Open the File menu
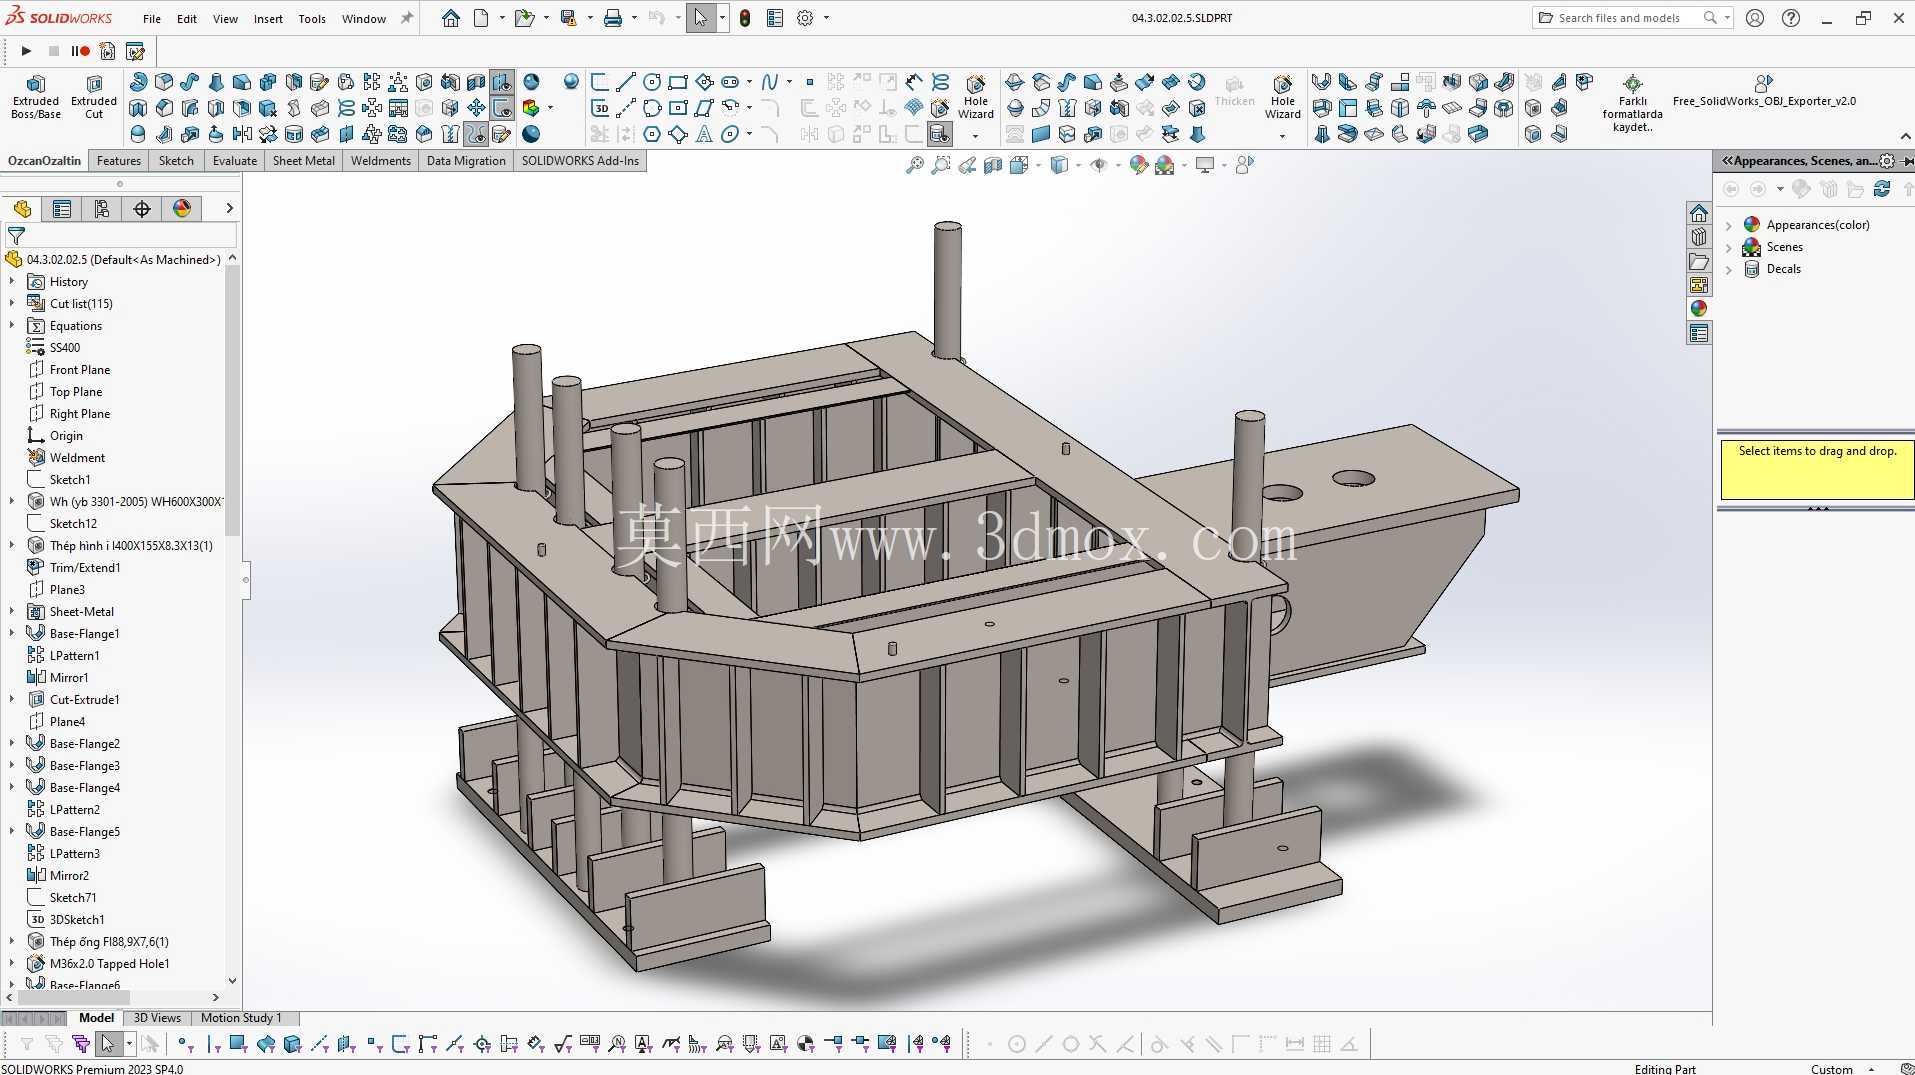 coord(152,18)
